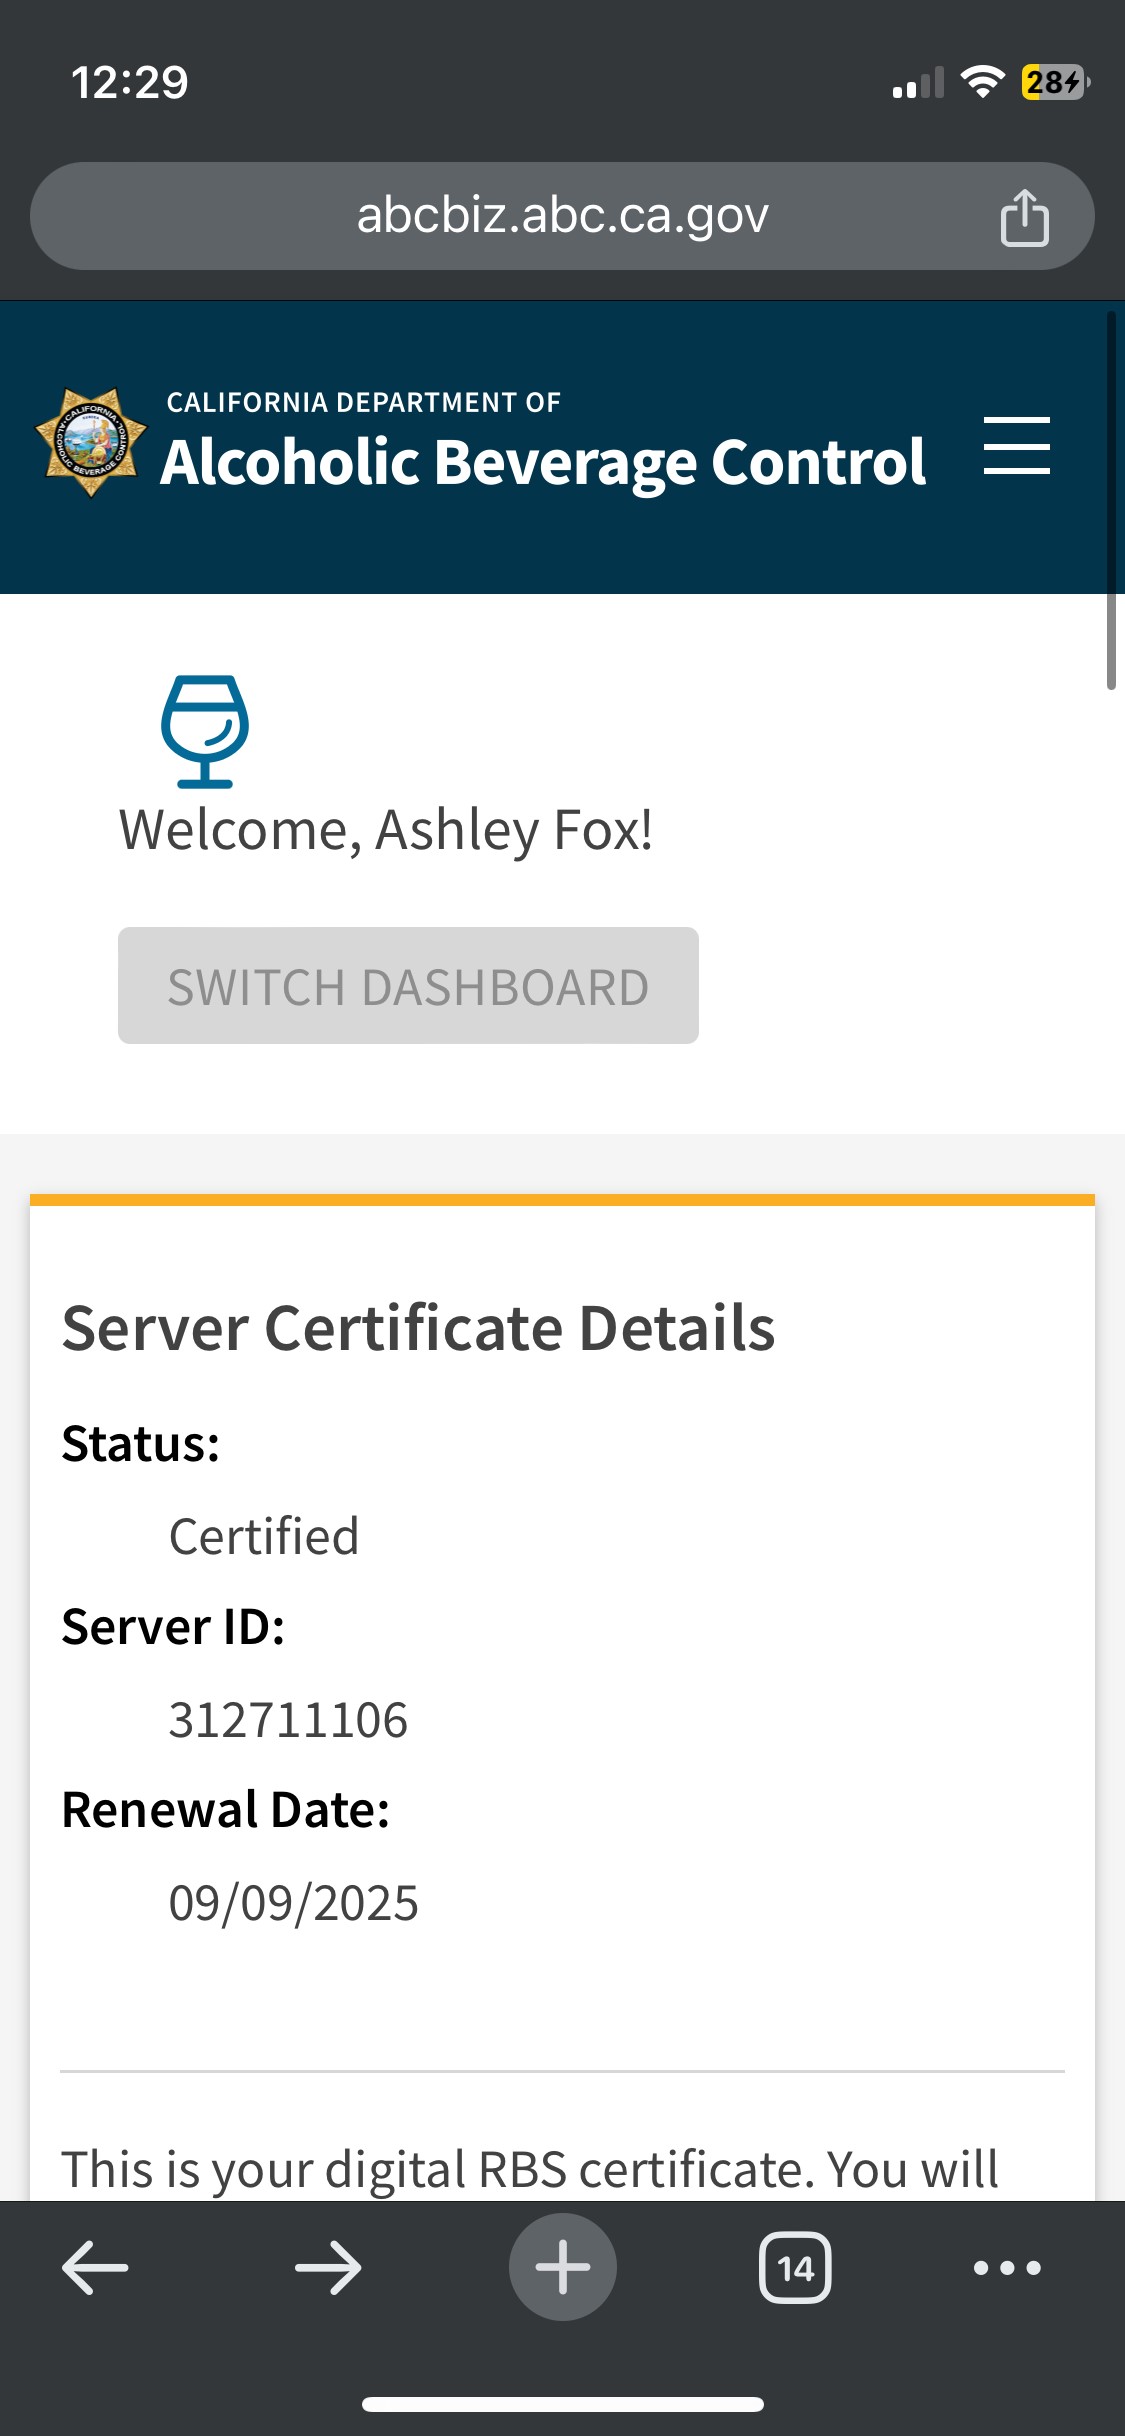Tap the abcbiz.abc.ca.gov address field
The height and width of the screenshot is (2436, 1125).
[562, 216]
